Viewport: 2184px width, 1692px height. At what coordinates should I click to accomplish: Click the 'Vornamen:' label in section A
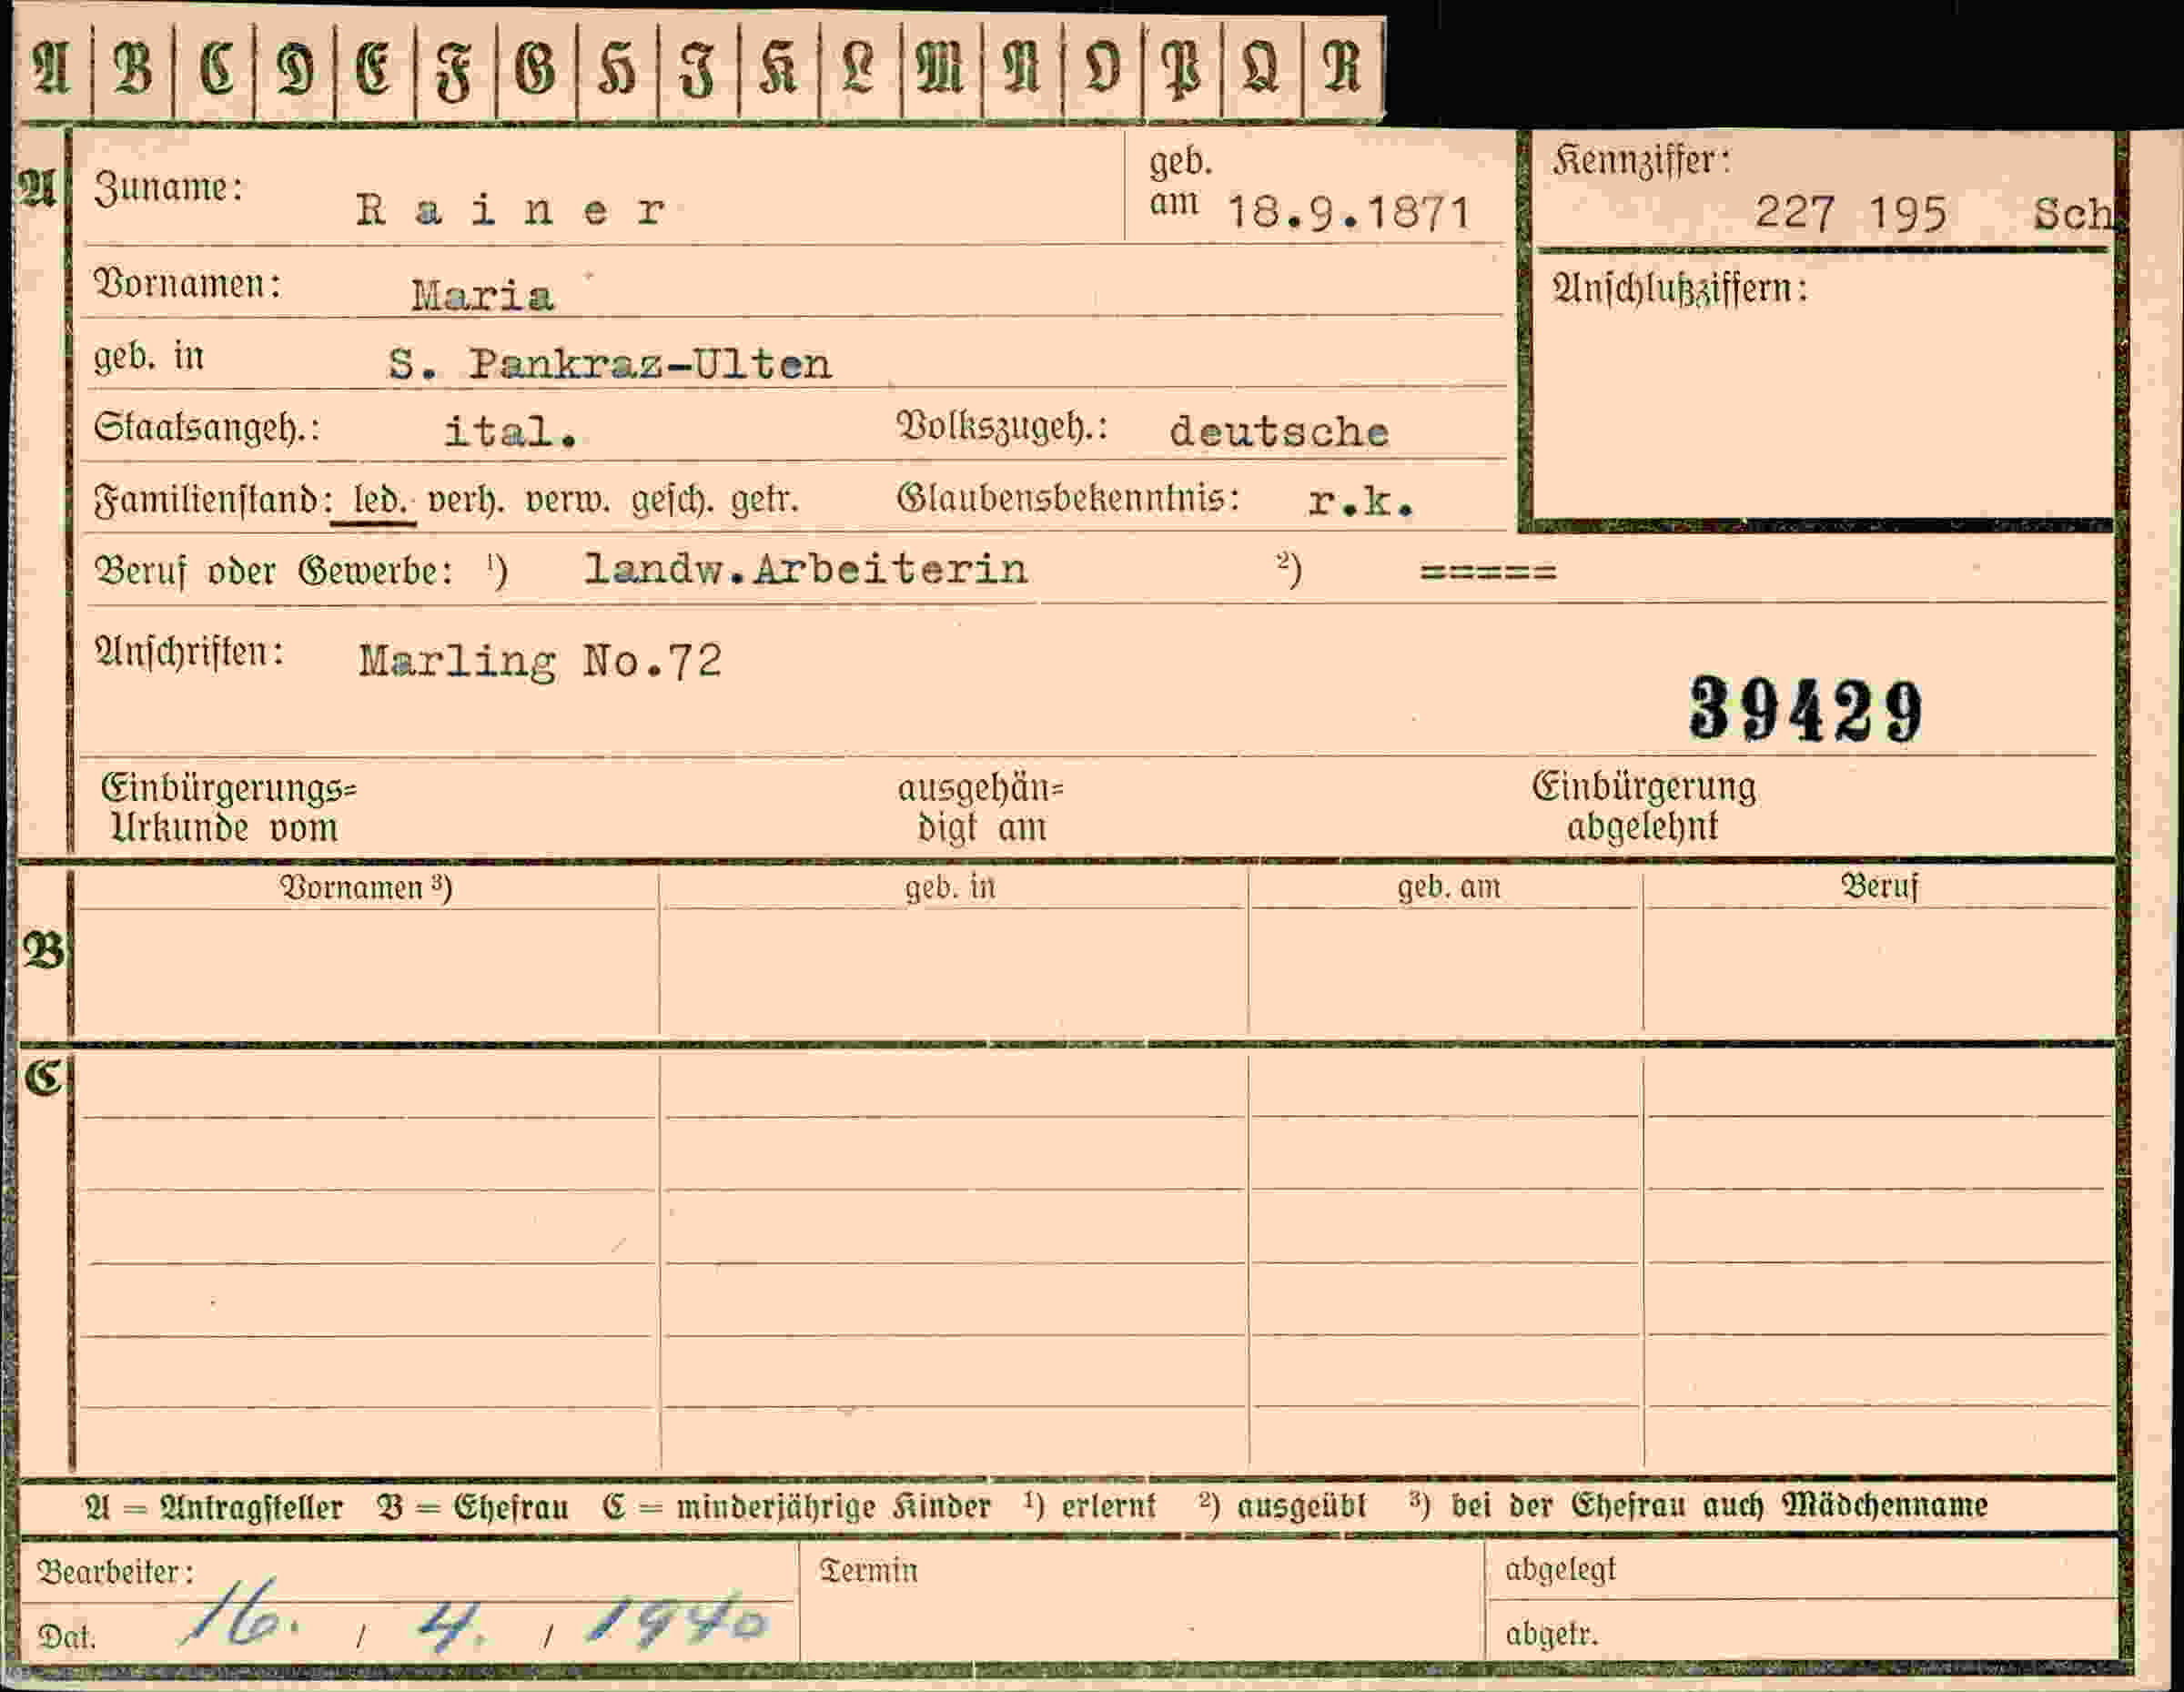coord(187,285)
